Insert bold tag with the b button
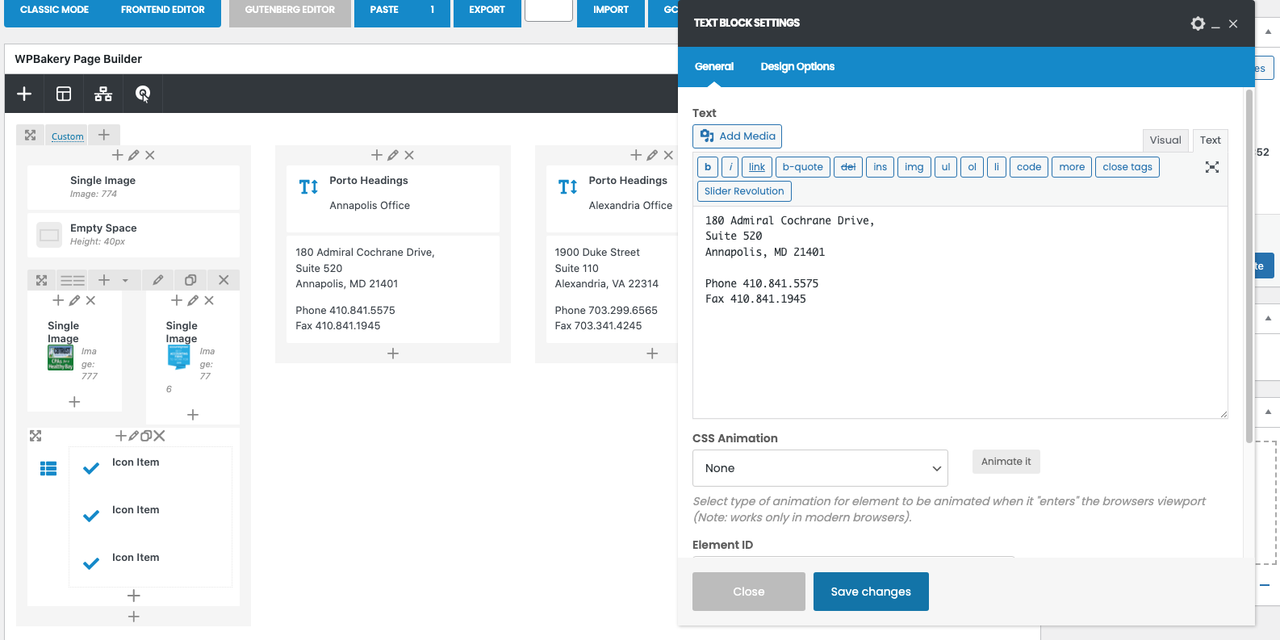 [x=708, y=167]
